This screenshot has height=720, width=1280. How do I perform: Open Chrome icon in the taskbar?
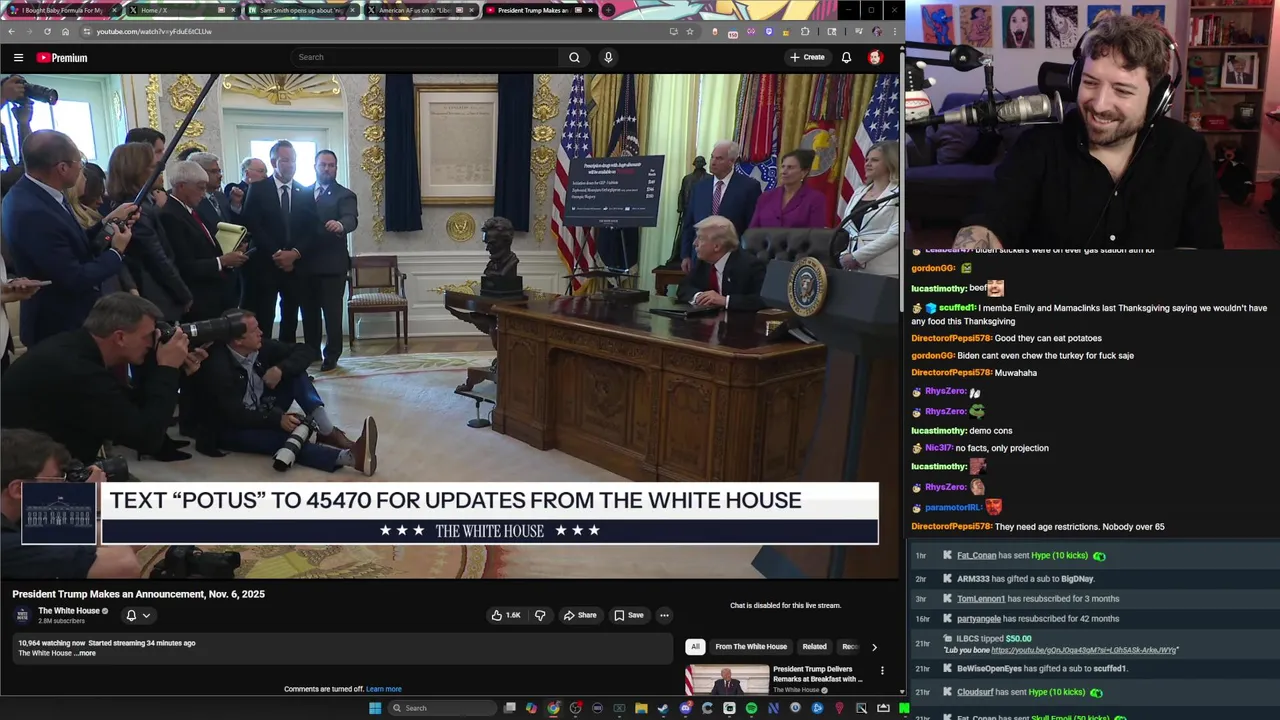(x=553, y=708)
